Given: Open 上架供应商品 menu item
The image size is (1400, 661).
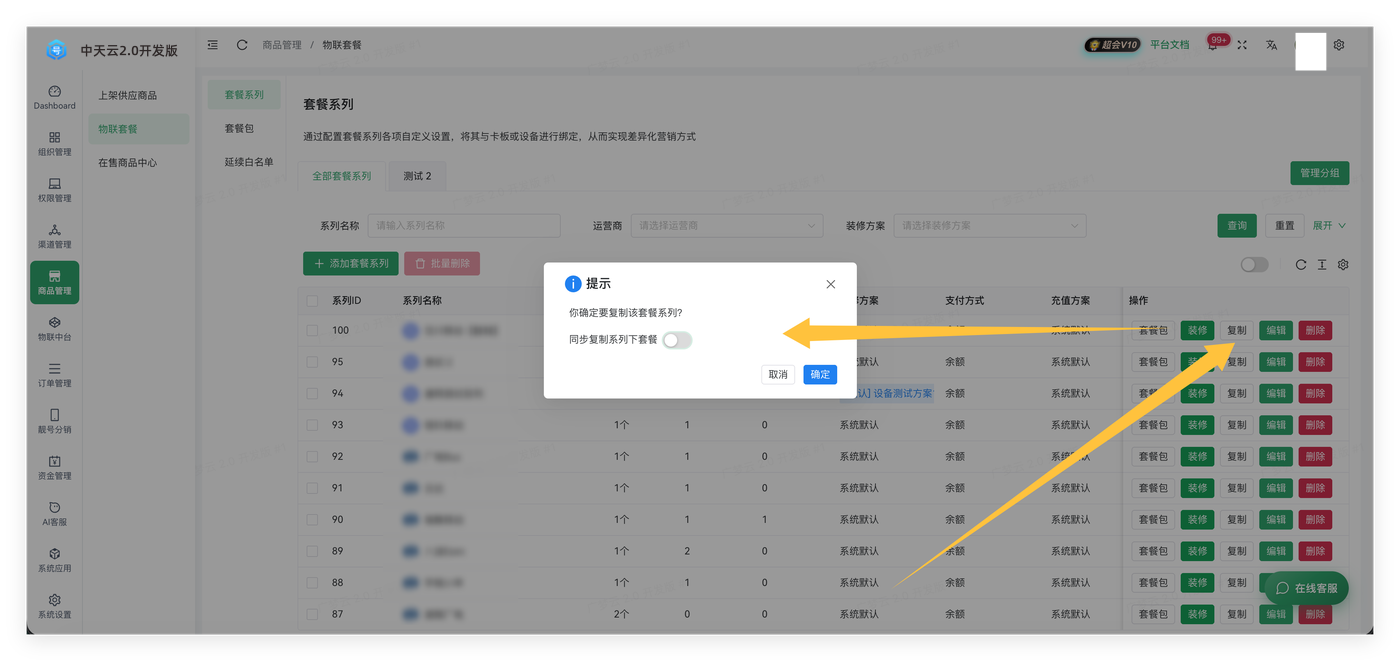Looking at the screenshot, I should click(128, 96).
